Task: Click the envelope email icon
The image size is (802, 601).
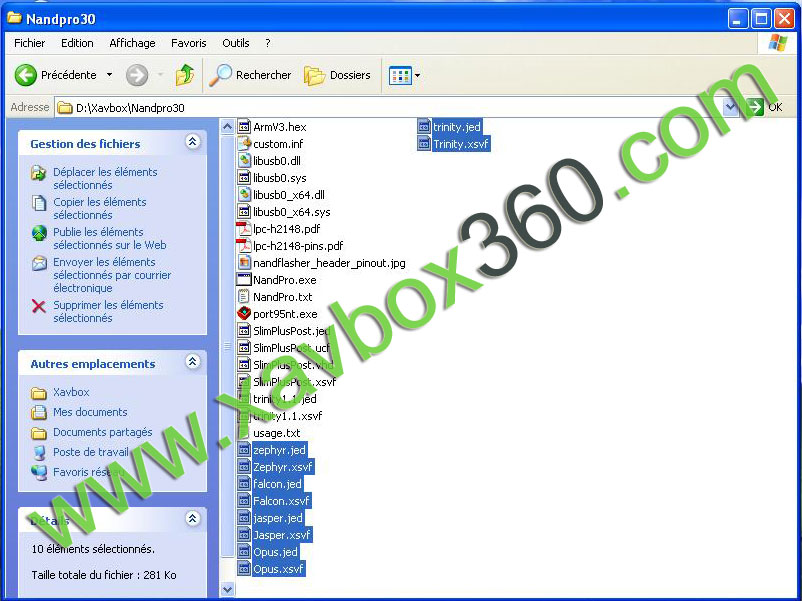Action: (39, 263)
